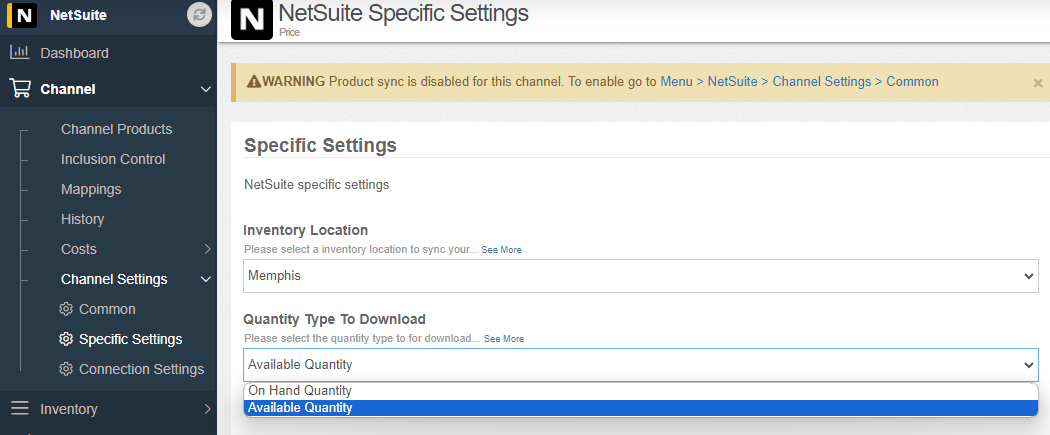Click the Inventory Location field label

(x=305, y=230)
